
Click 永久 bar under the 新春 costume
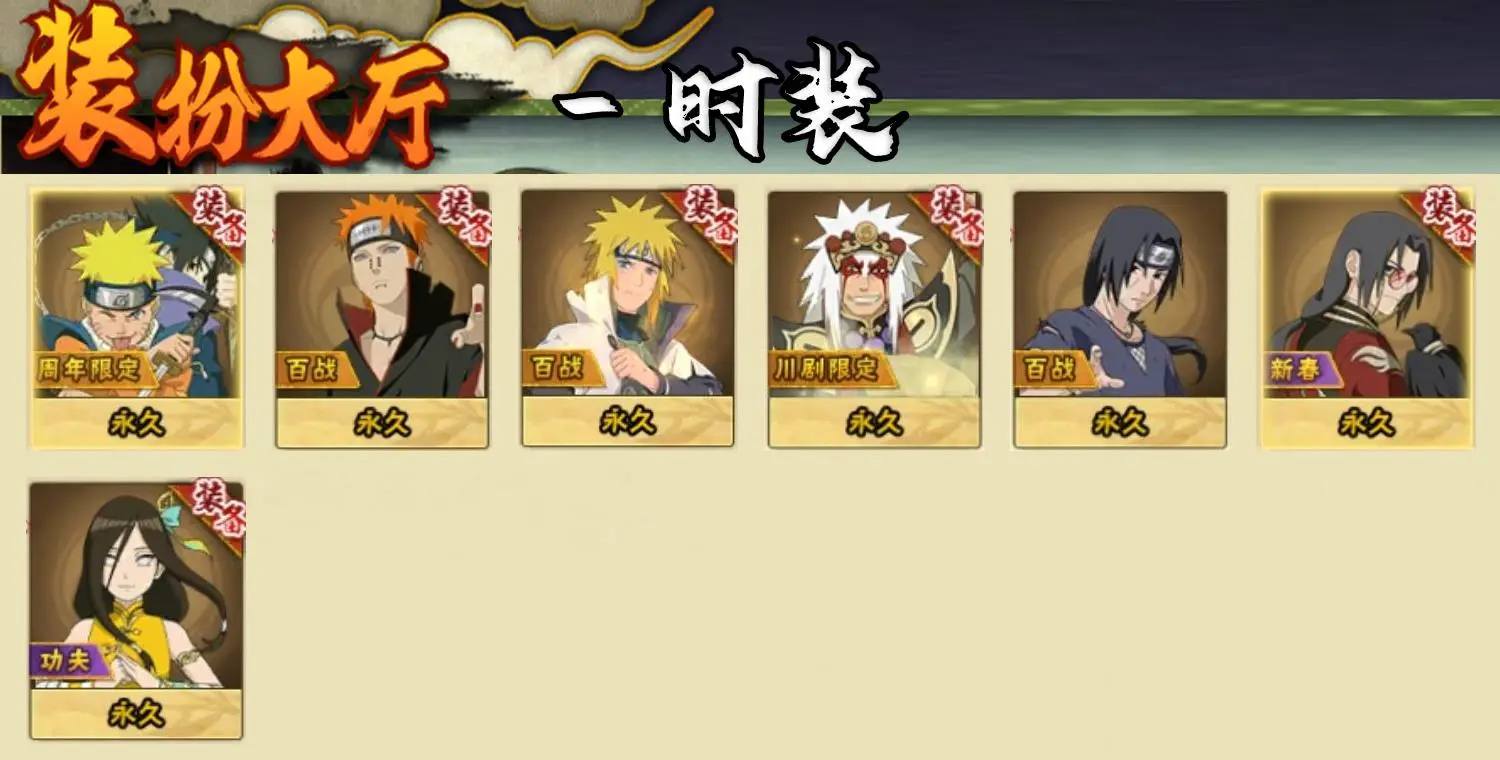pos(1366,423)
